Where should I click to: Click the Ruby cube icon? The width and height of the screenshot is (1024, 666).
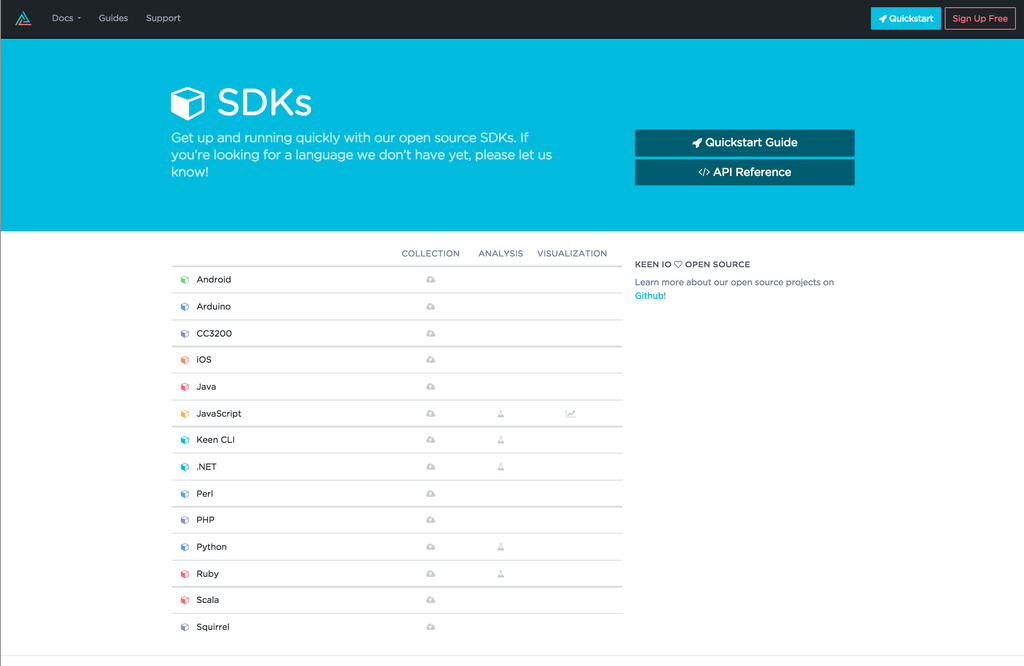[185, 574]
